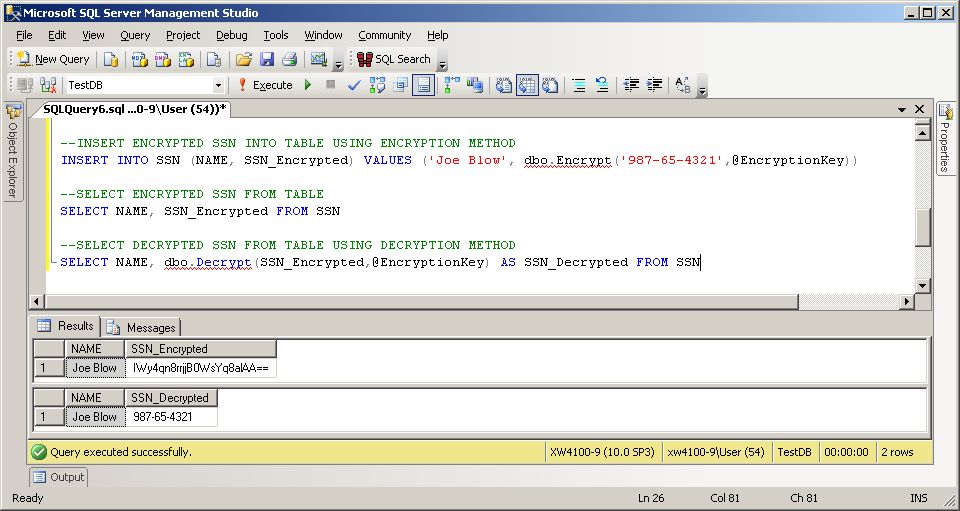The height and width of the screenshot is (511, 960).
Task: Select the 987-65-4321 result cell
Action: point(171,417)
